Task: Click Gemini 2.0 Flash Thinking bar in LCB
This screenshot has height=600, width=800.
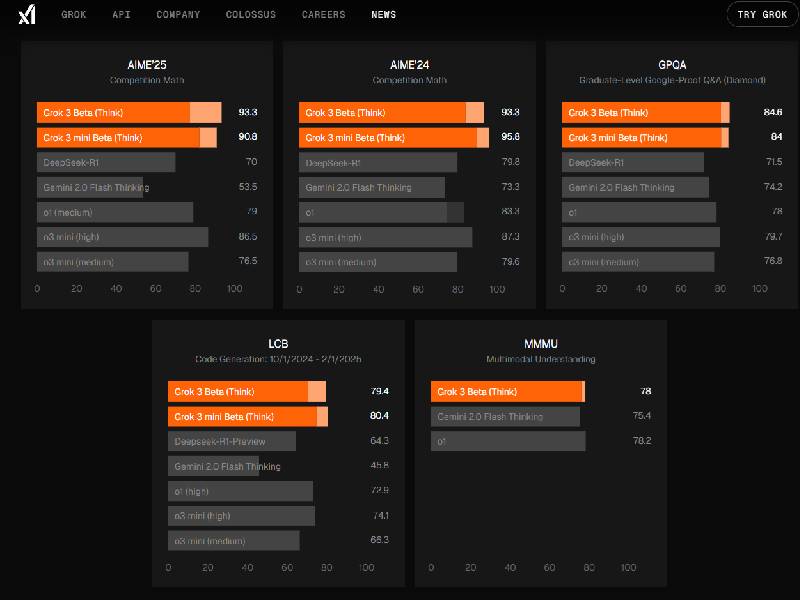Action: pos(213,466)
